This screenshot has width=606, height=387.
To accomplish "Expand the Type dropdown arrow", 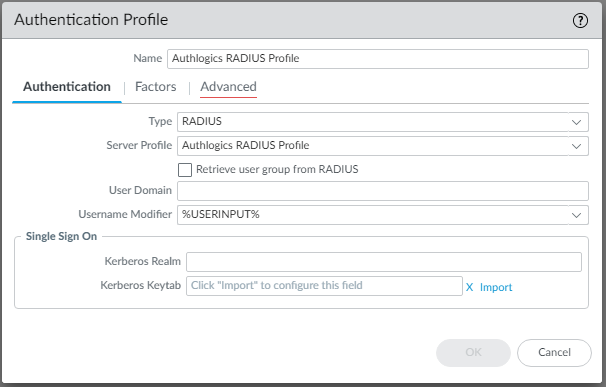I will click(x=577, y=122).
